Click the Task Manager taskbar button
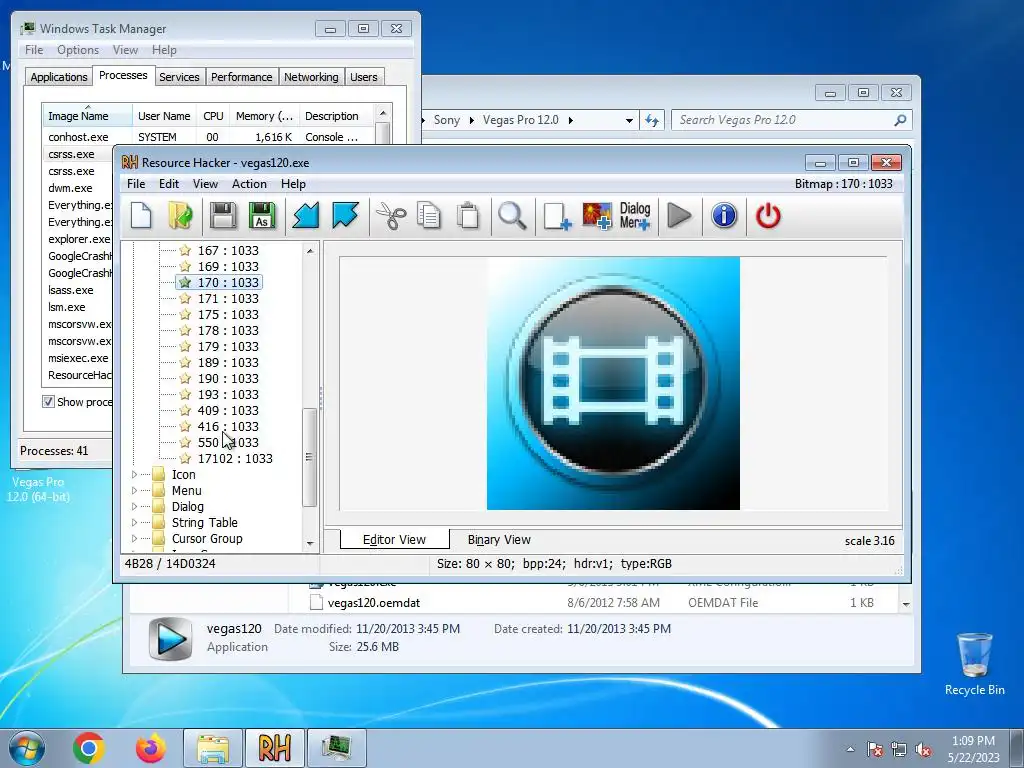 pyautogui.click(x=336, y=748)
